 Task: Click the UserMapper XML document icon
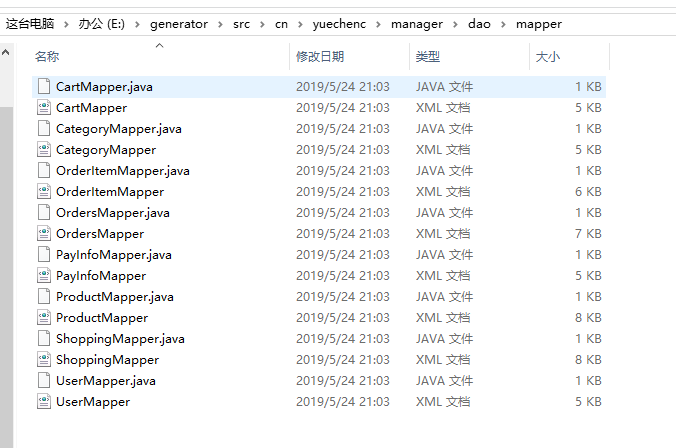click(44, 401)
